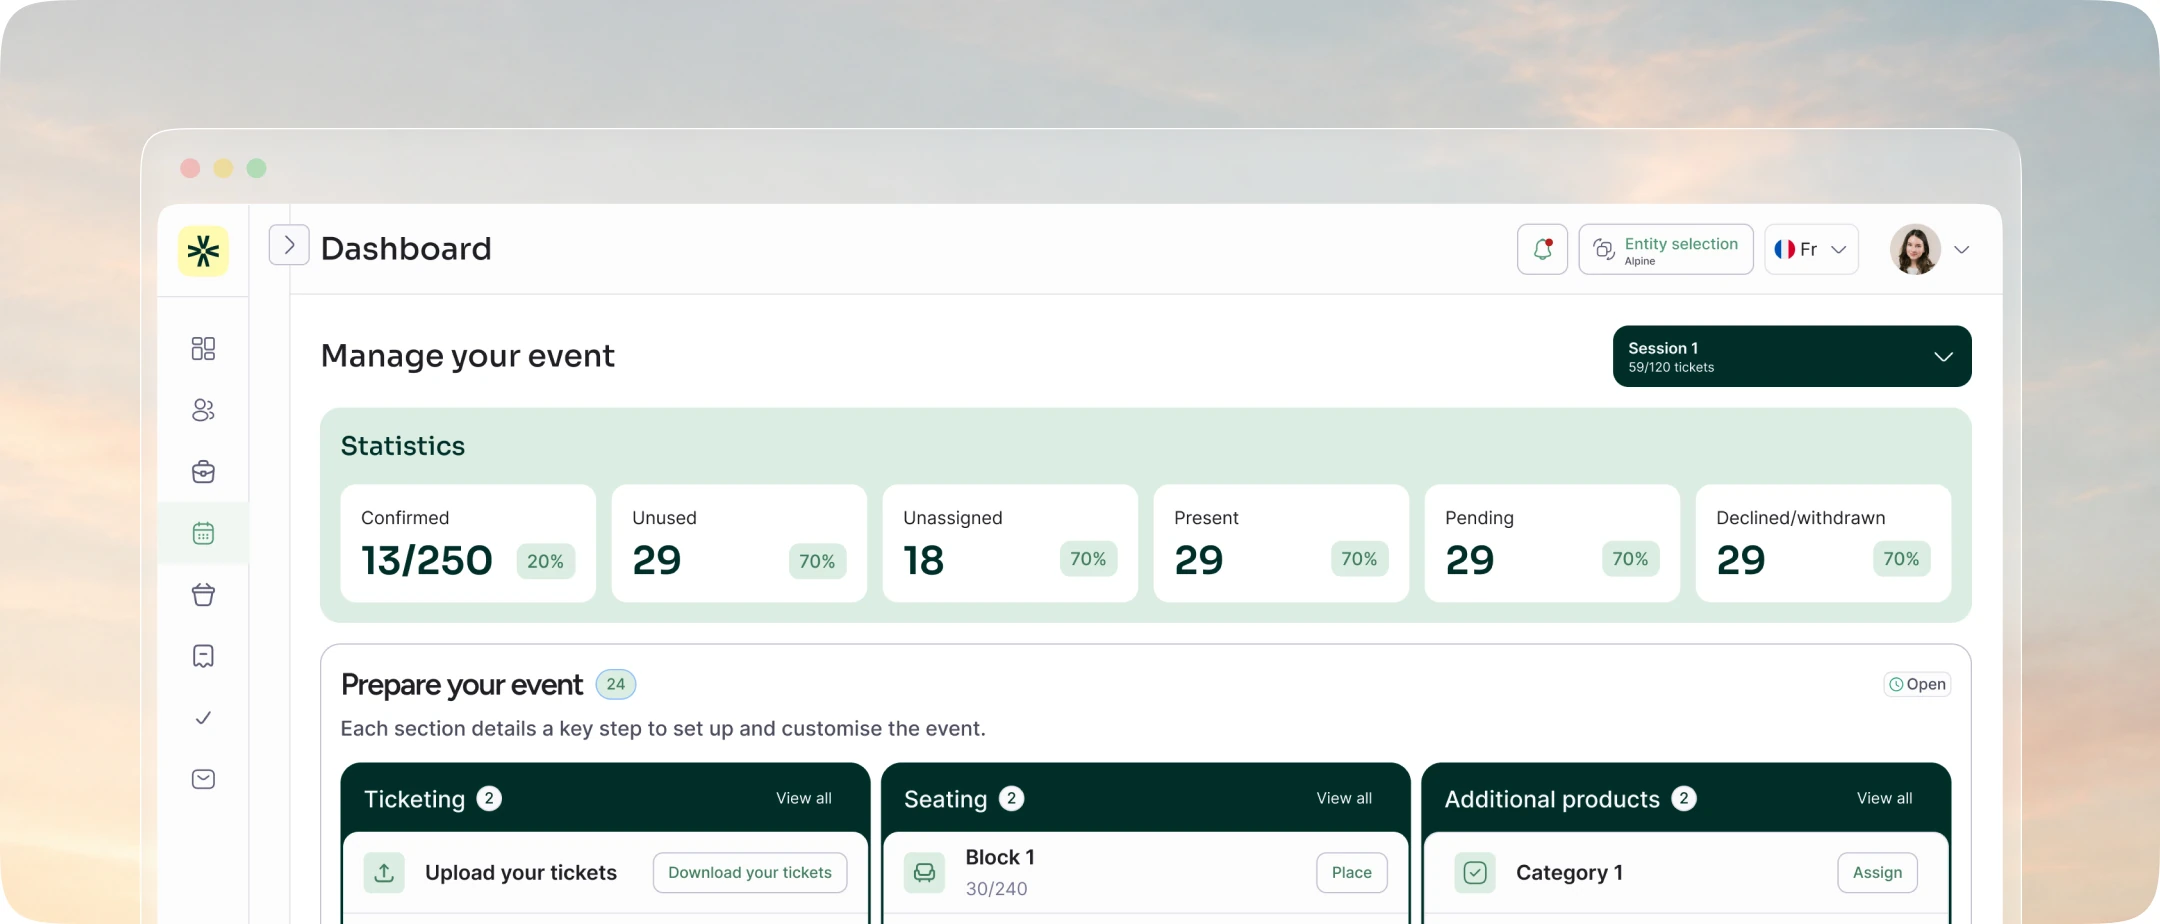This screenshot has width=2160, height=924.
Task: Click the Assign button for Category 1
Action: pyautogui.click(x=1877, y=872)
